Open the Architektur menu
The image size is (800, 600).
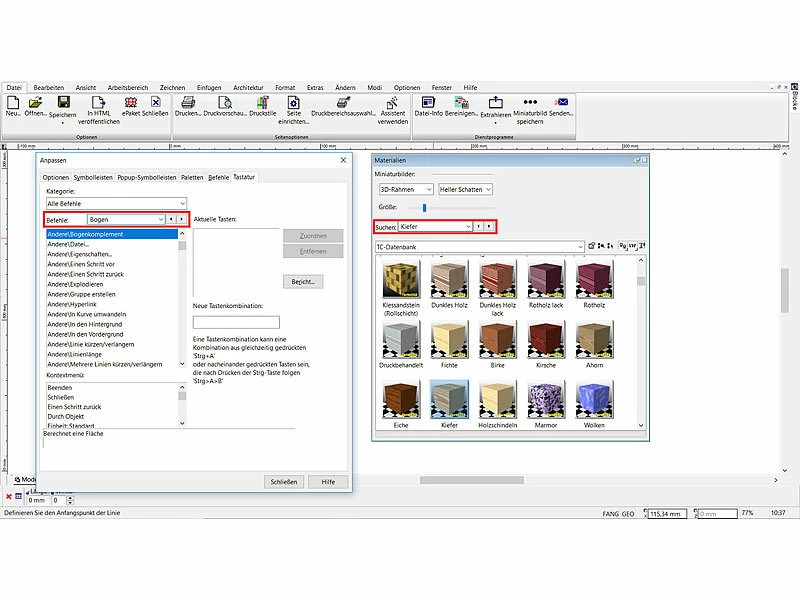click(x=248, y=88)
